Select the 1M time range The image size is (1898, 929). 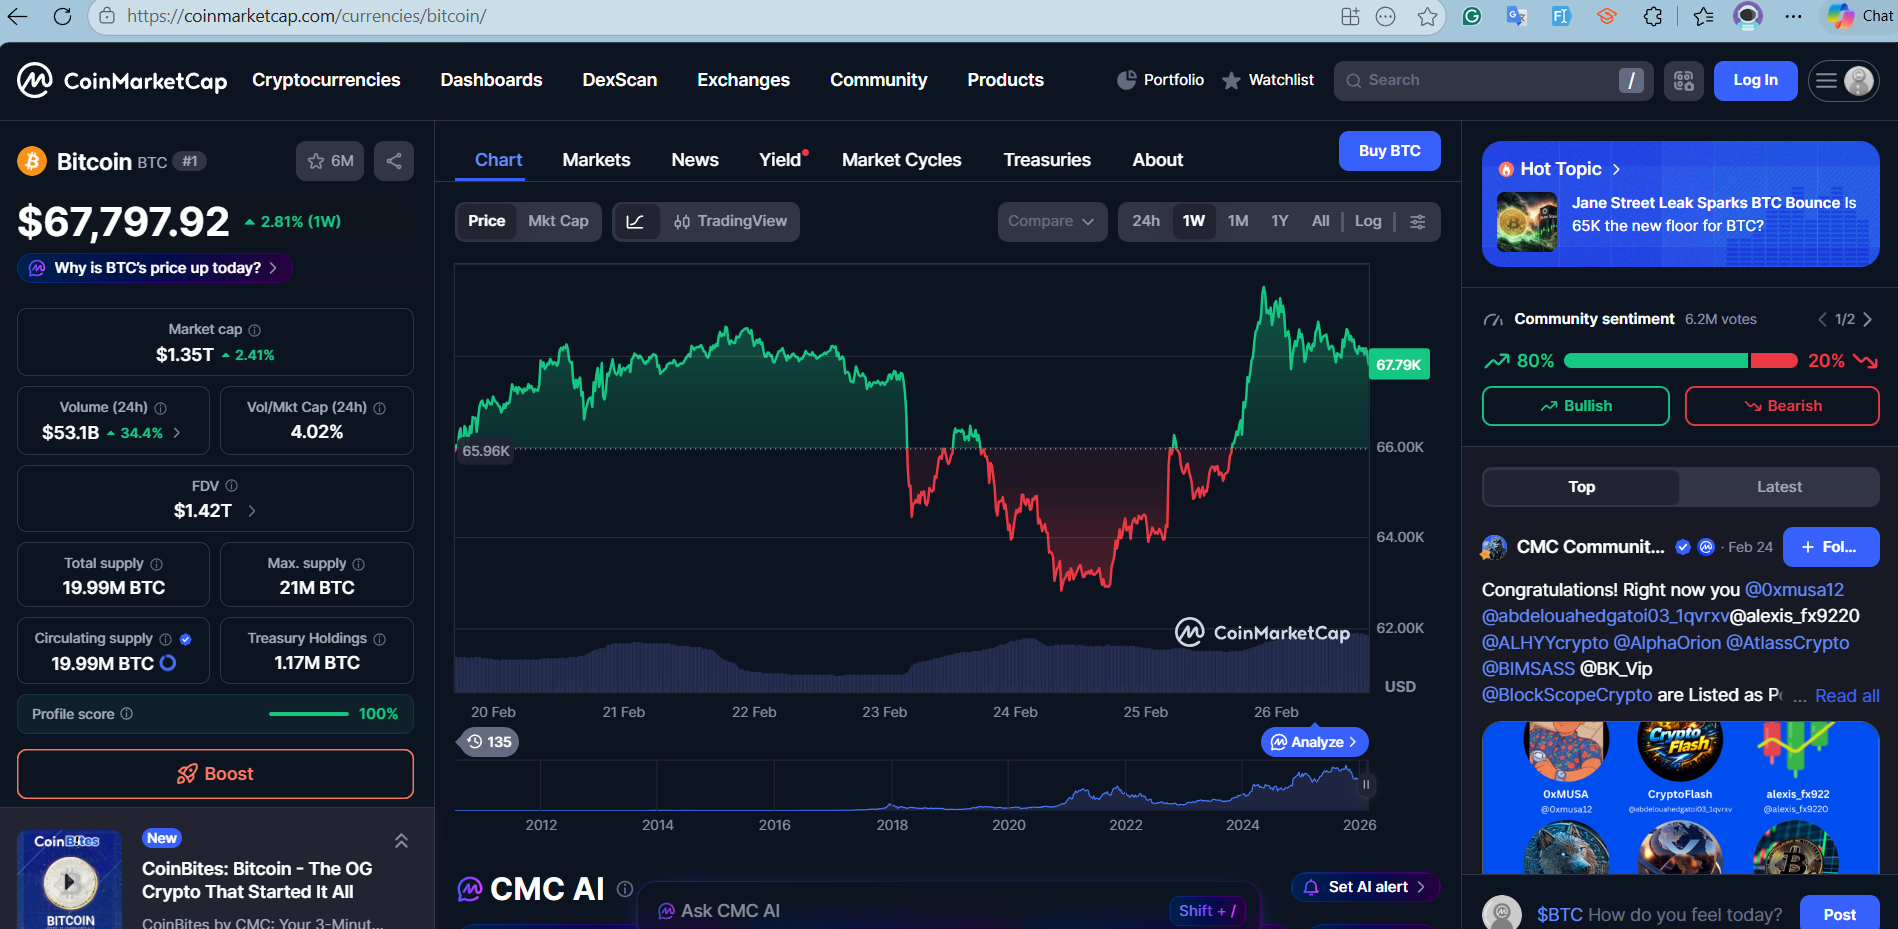1238,221
